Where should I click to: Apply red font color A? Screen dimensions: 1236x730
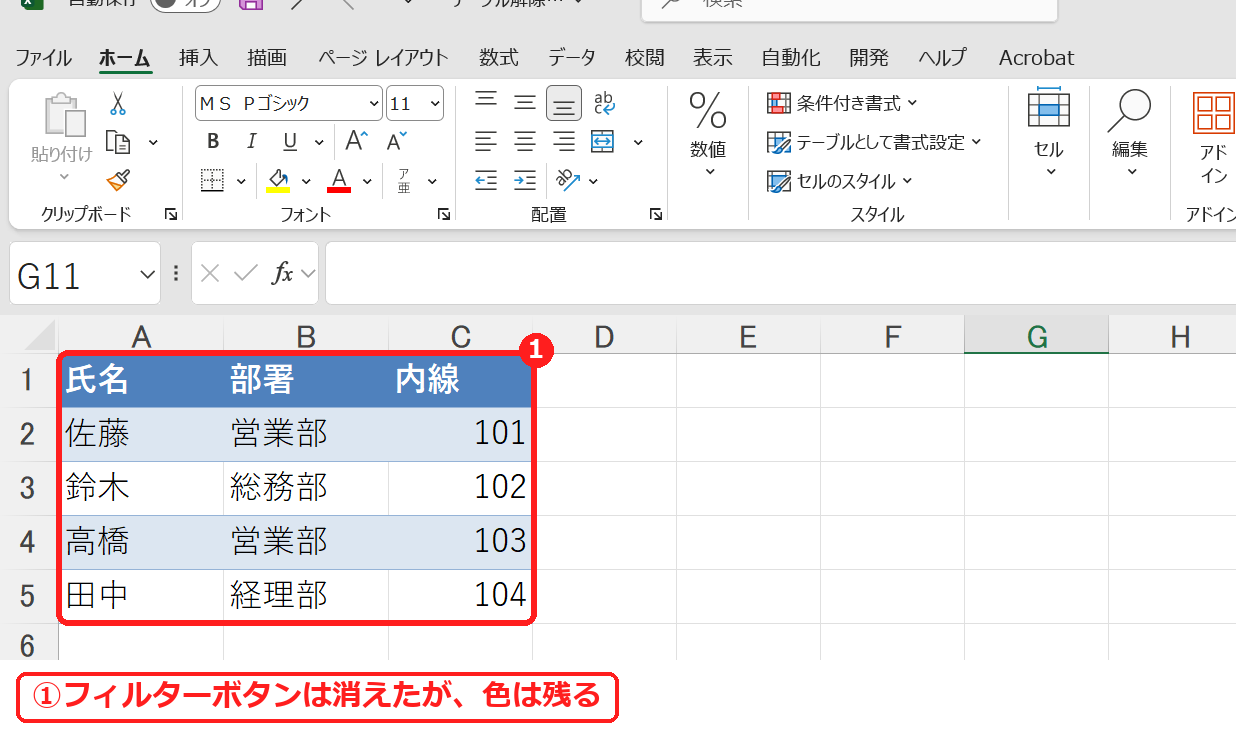339,180
